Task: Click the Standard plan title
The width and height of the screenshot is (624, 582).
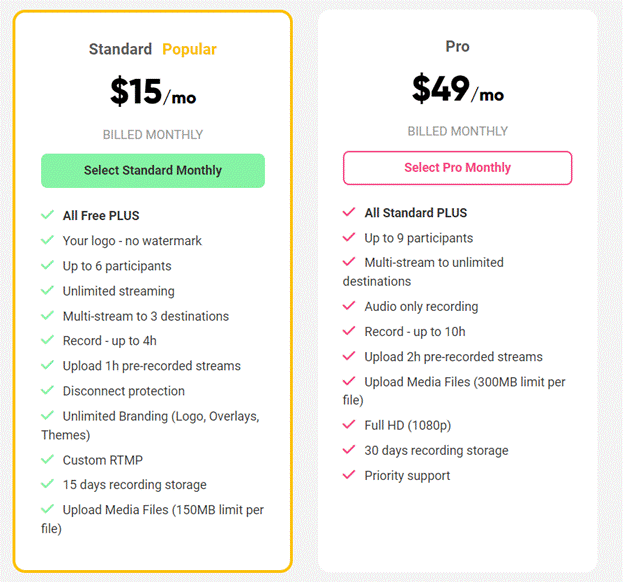Action: pyautogui.click(x=120, y=49)
